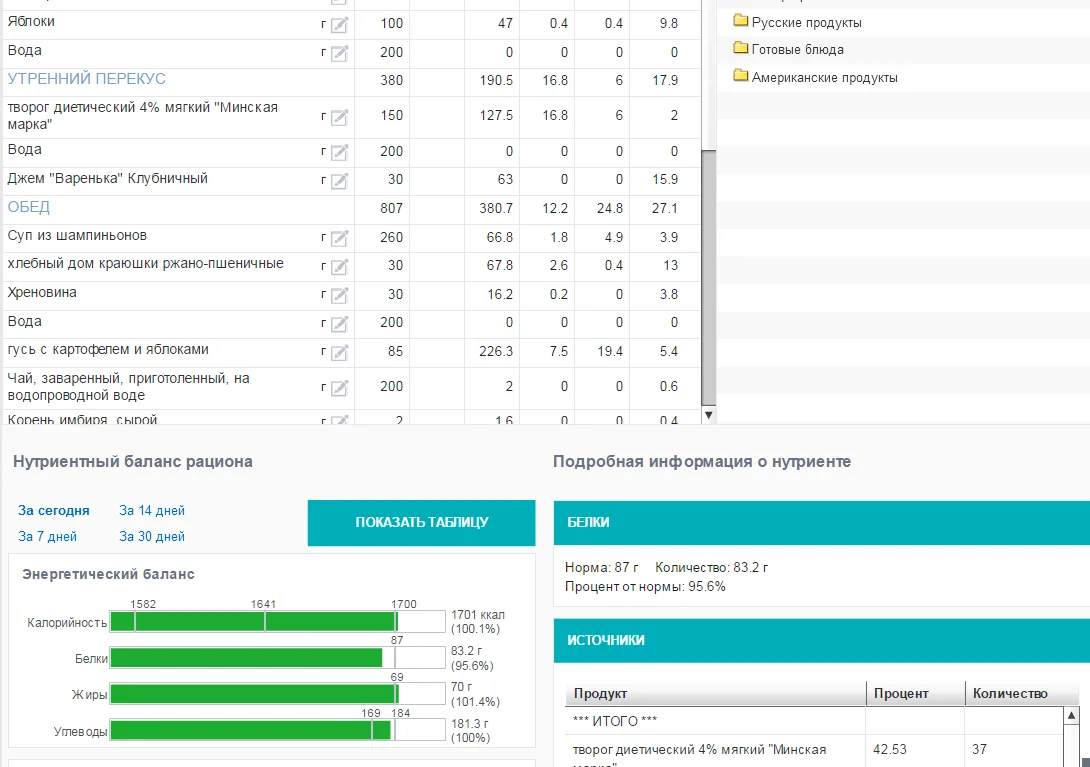The width and height of the screenshot is (1090, 767).
Task: Click the Яблоки product name
Action: [x=31, y=22]
